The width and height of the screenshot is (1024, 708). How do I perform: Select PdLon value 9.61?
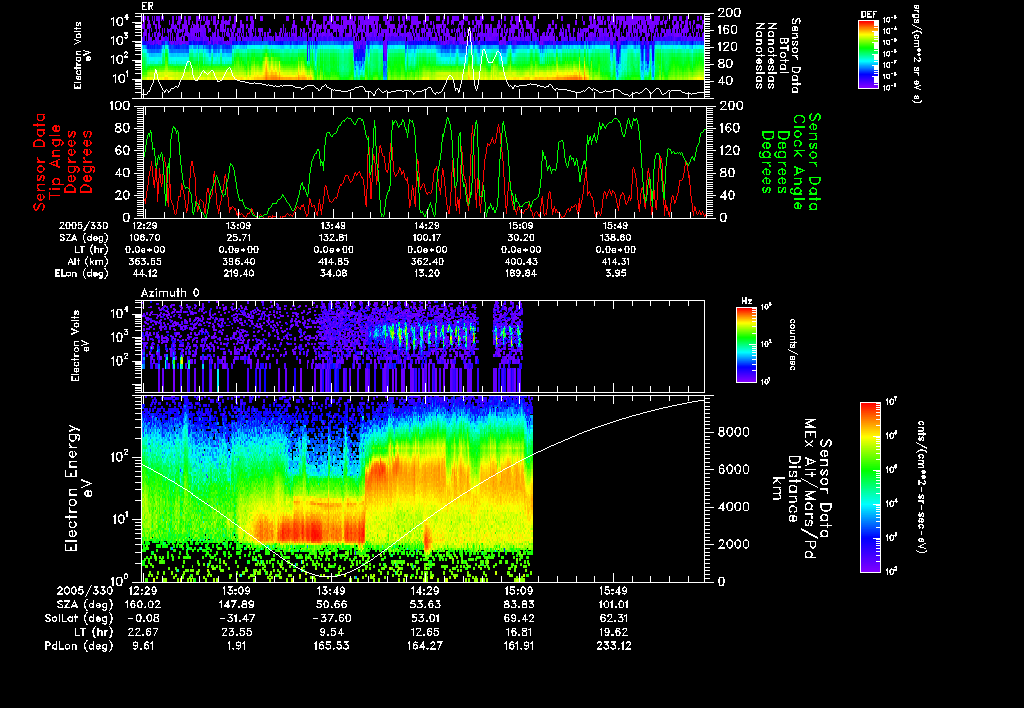[144, 645]
